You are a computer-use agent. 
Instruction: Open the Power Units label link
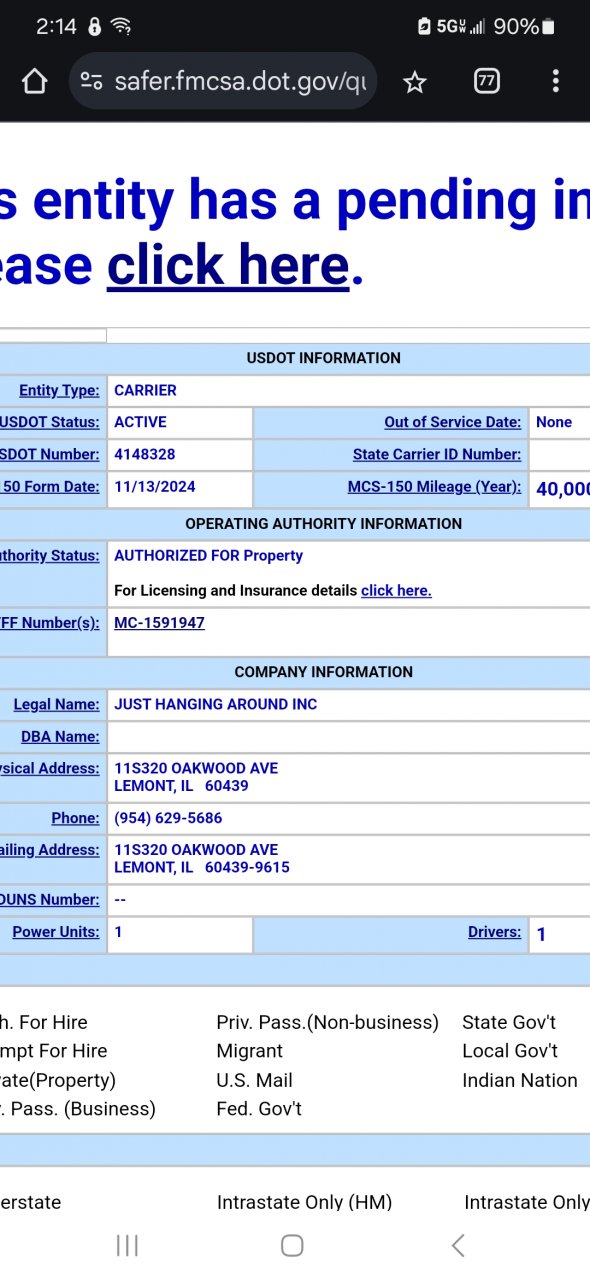pos(56,932)
